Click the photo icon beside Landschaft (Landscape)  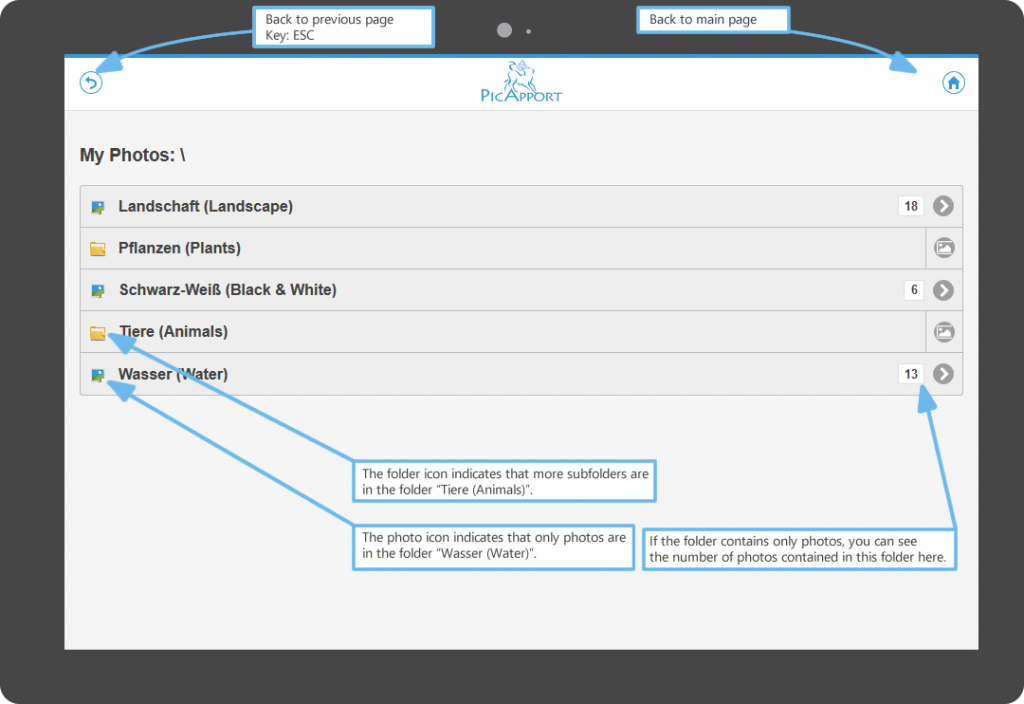98,207
